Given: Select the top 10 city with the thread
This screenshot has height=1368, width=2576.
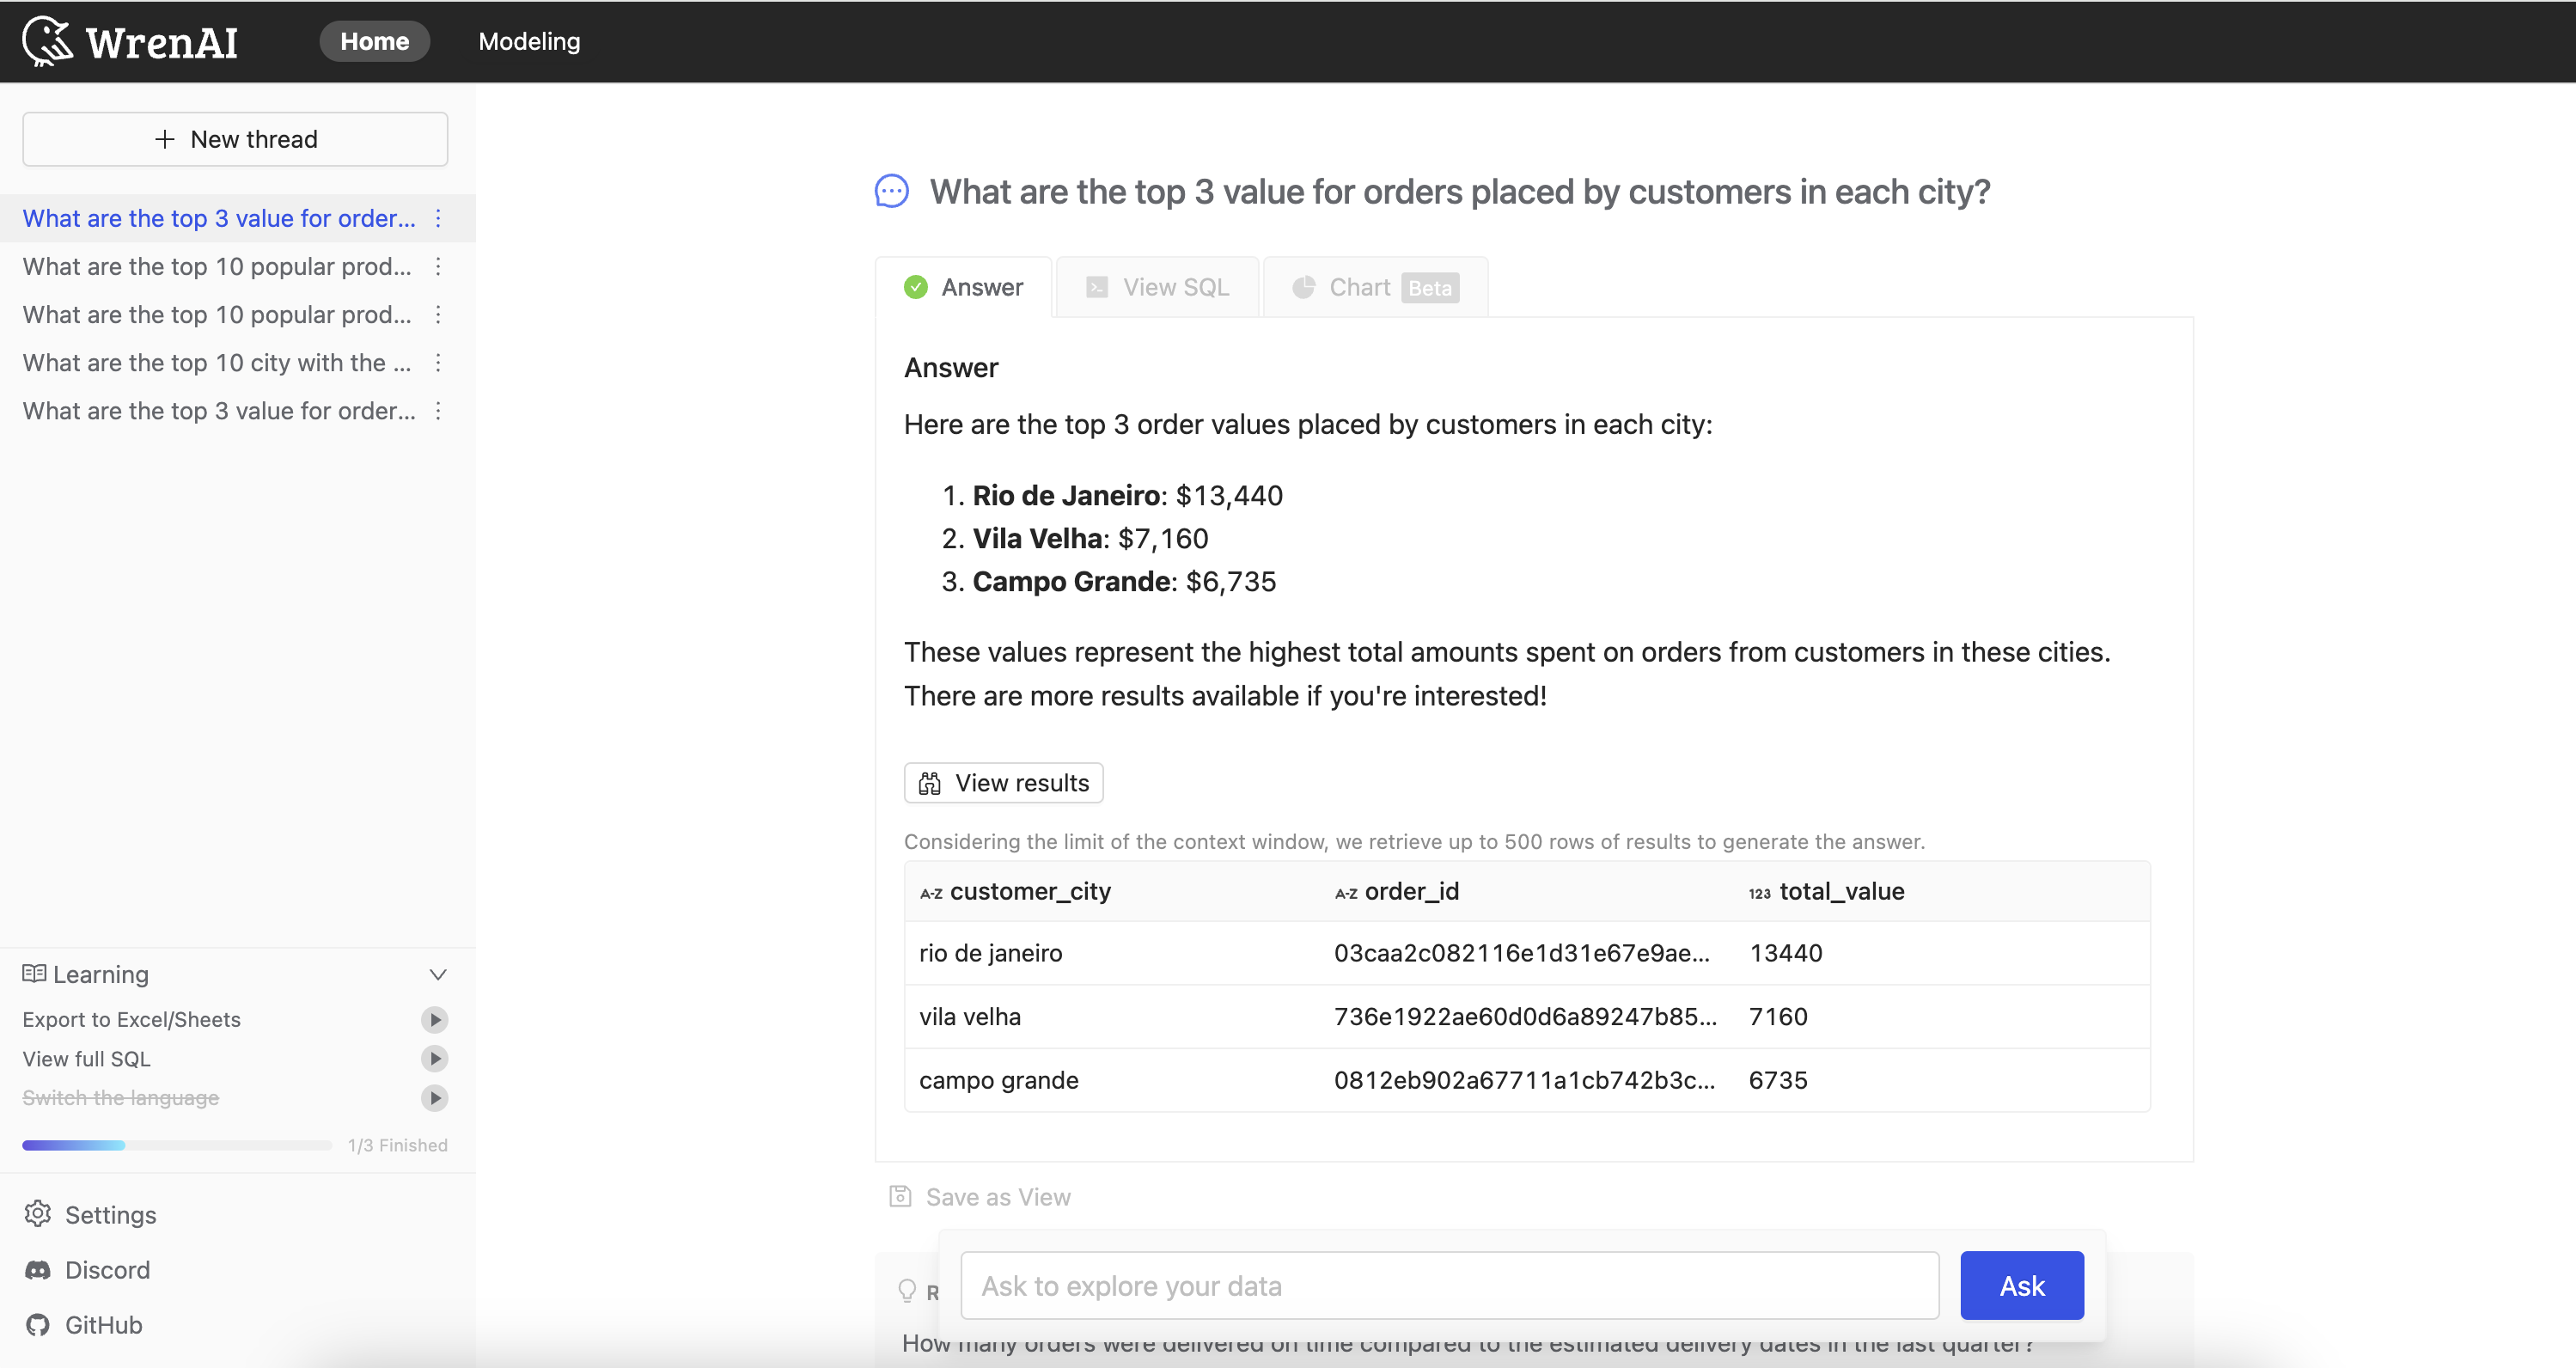Looking at the screenshot, I should [217, 362].
